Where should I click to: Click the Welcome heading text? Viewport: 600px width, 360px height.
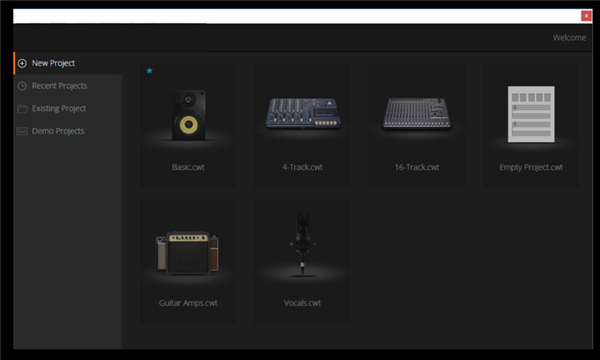569,37
